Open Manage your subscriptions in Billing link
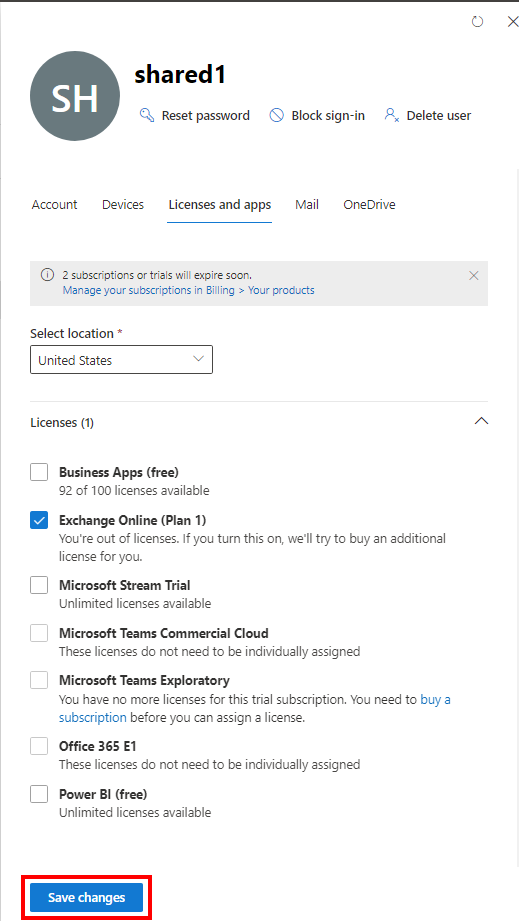The image size is (519, 921). pos(188,290)
